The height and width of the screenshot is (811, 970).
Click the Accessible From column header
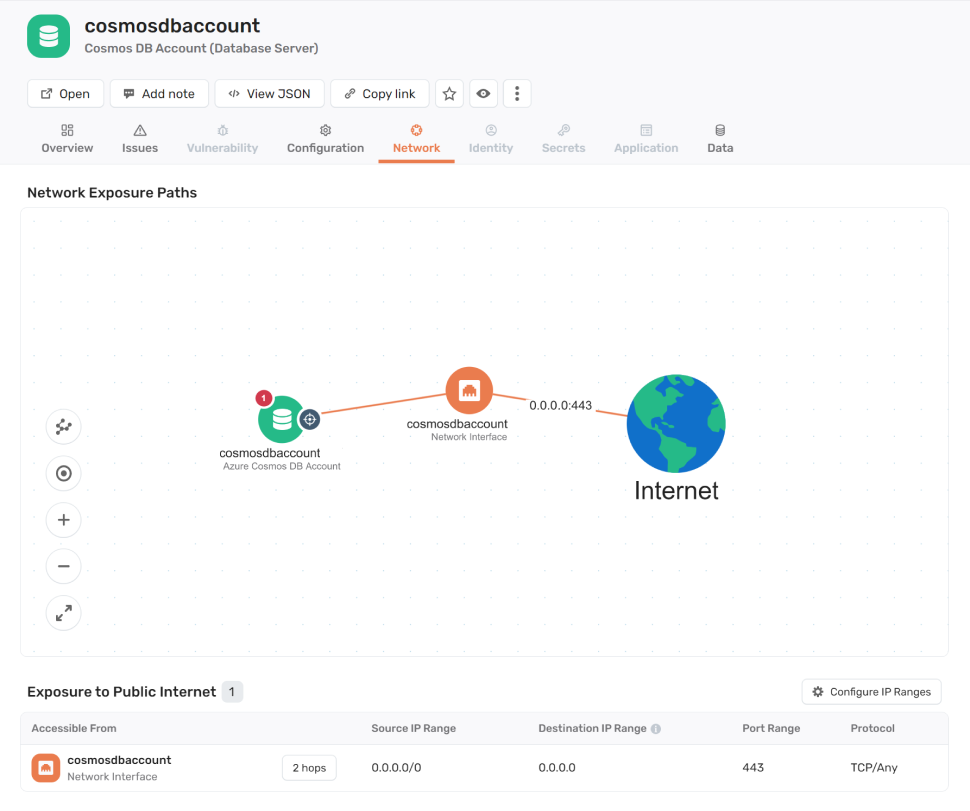[74, 728]
